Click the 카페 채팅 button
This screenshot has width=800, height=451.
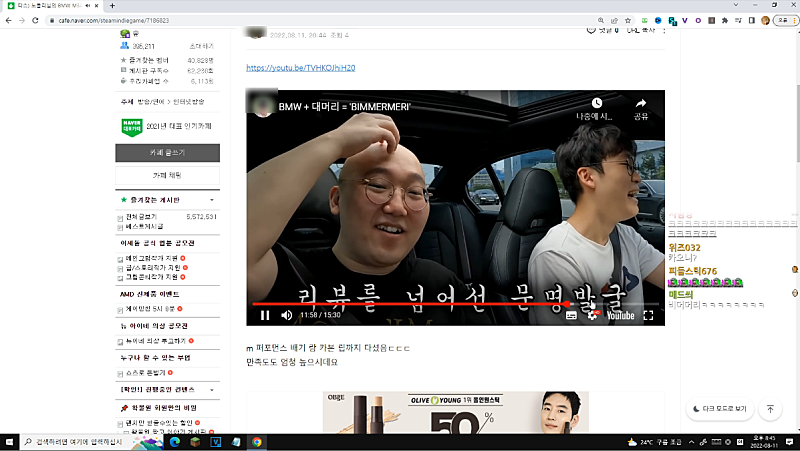tap(167, 175)
